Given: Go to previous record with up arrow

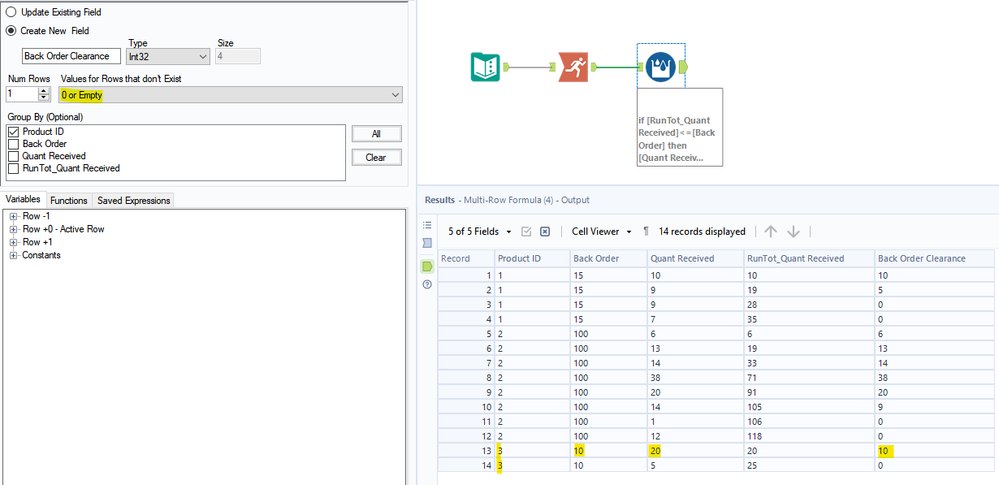Looking at the screenshot, I should coord(771,232).
